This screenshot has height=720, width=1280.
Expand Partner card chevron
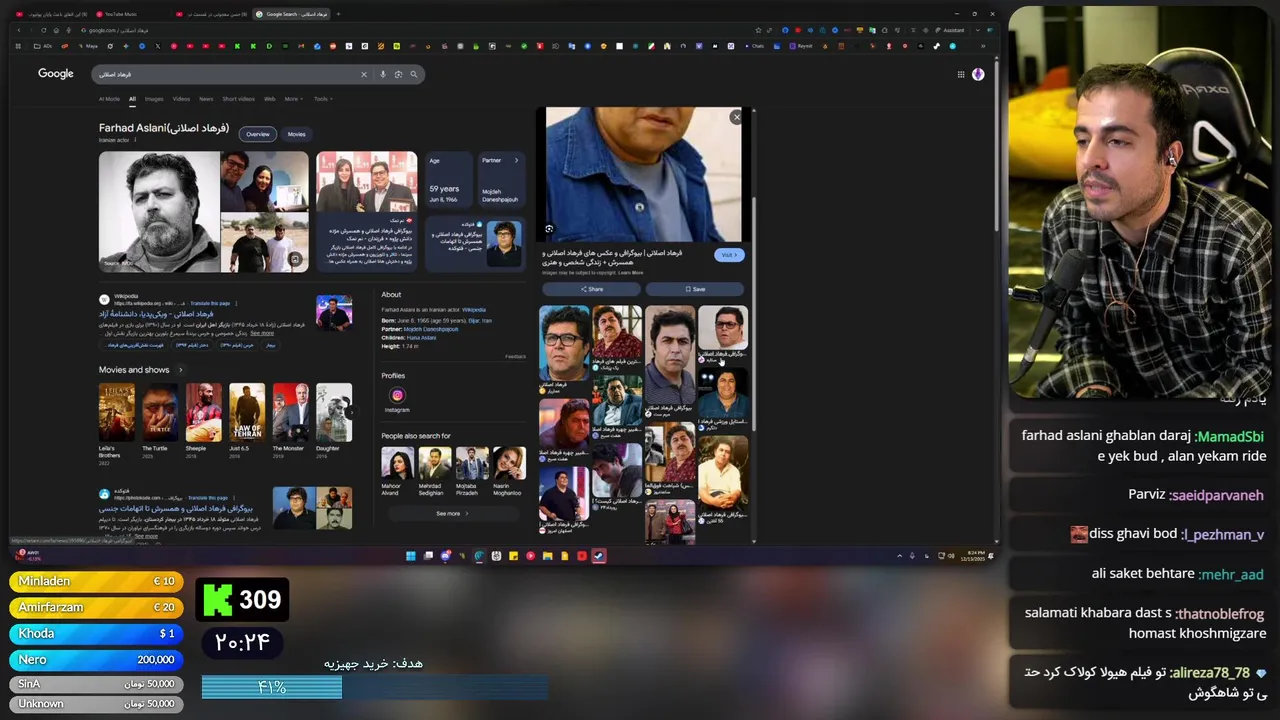coord(516,160)
